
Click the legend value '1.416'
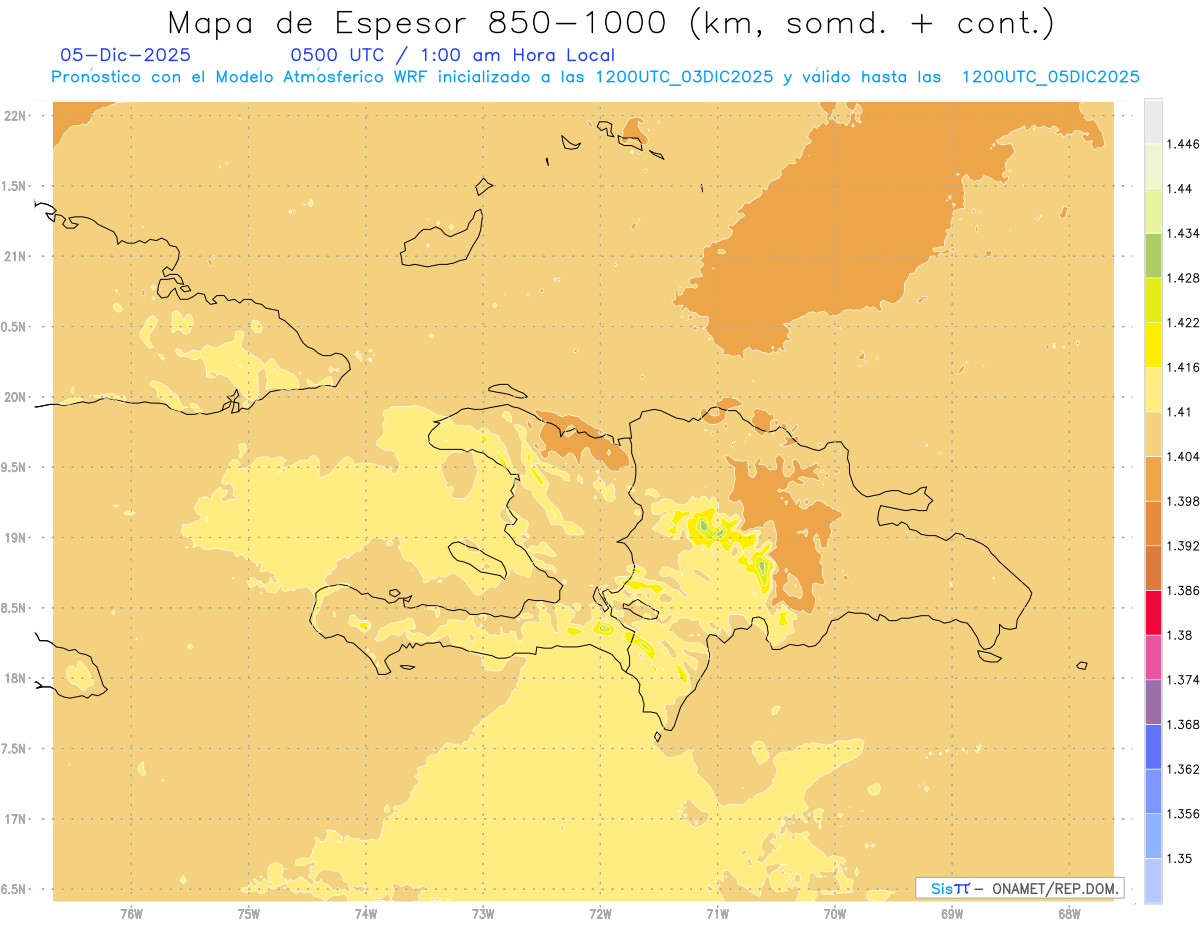coord(1183,367)
